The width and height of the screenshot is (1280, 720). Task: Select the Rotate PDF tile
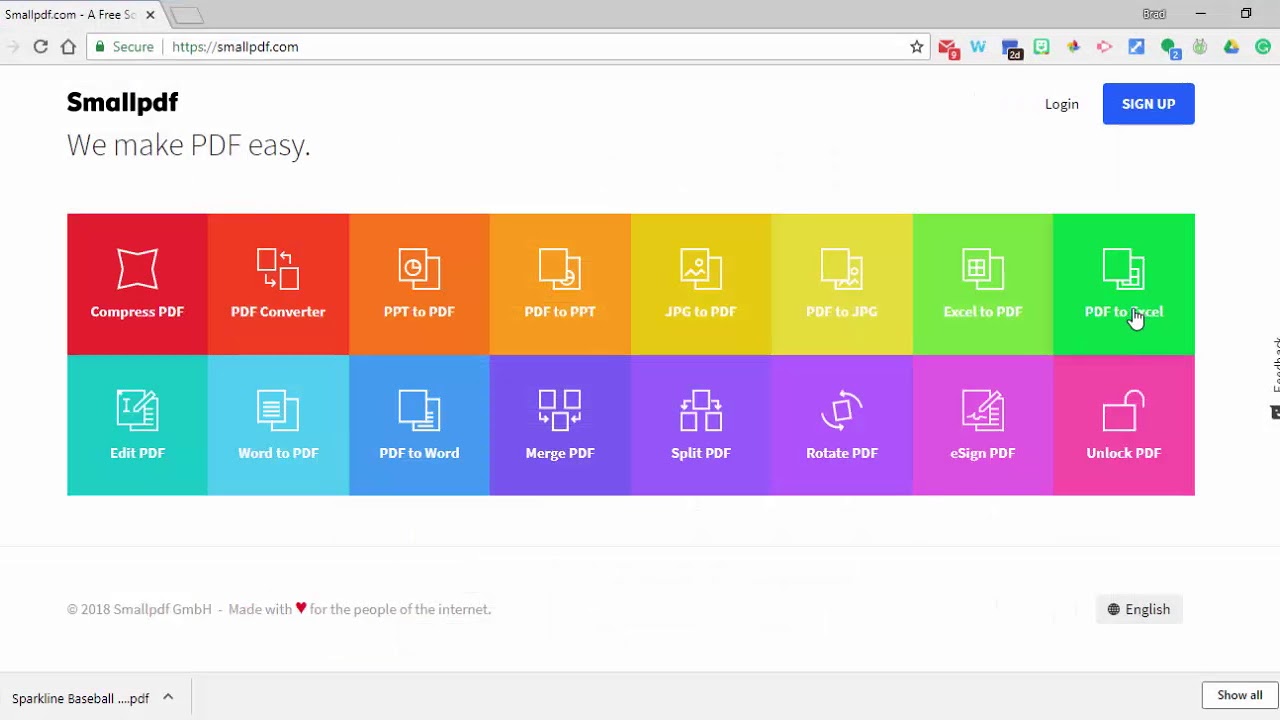(842, 425)
